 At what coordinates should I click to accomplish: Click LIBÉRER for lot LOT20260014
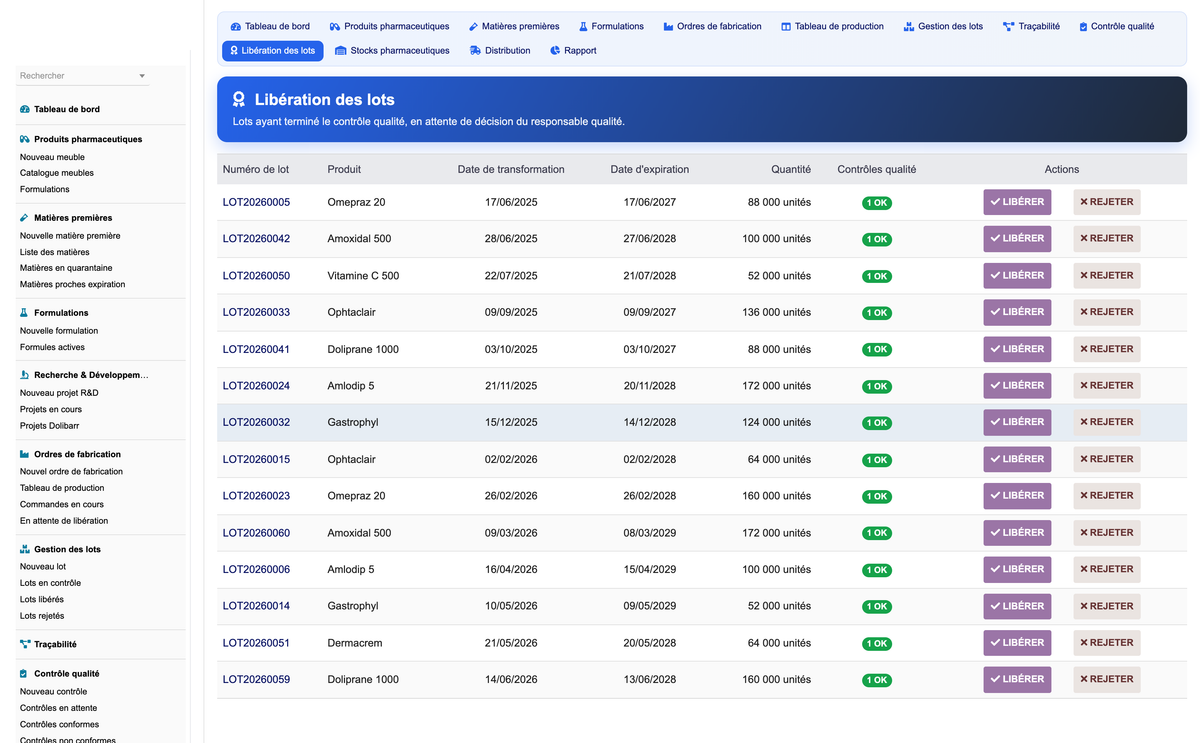click(x=1017, y=606)
